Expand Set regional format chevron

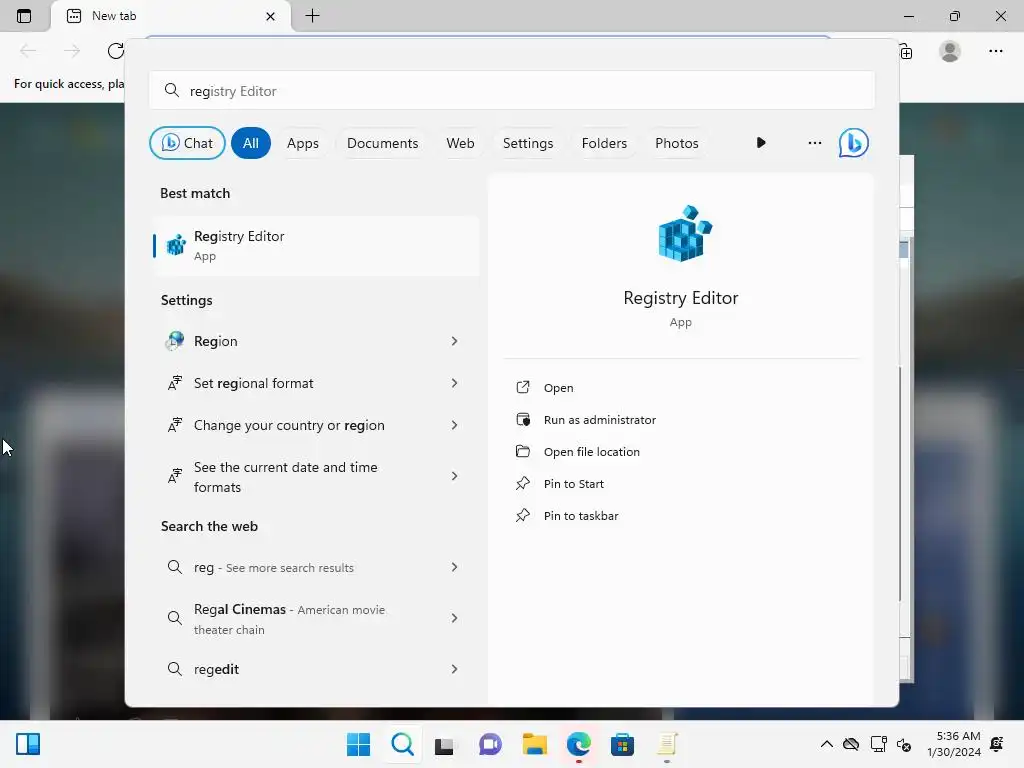coord(455,383)
